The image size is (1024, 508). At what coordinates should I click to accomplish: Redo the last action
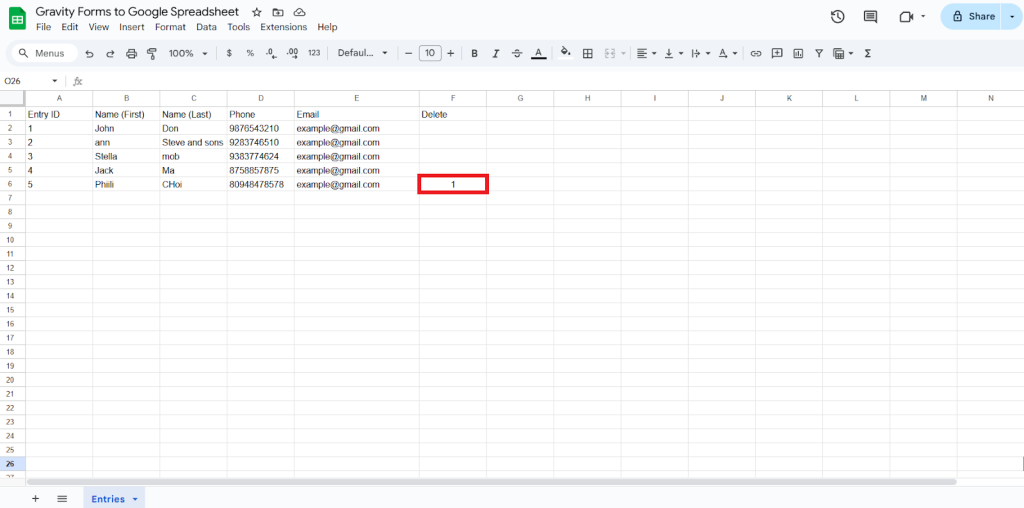click(110, 54)
